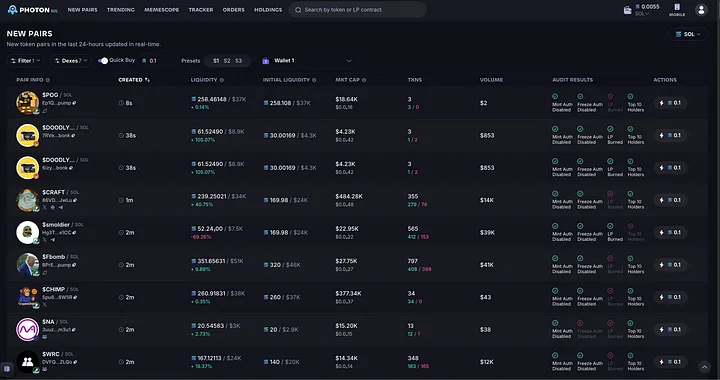Open the SOL chain dropdown at right
This screenshot has width=720, height=380.
click(688, 34)
